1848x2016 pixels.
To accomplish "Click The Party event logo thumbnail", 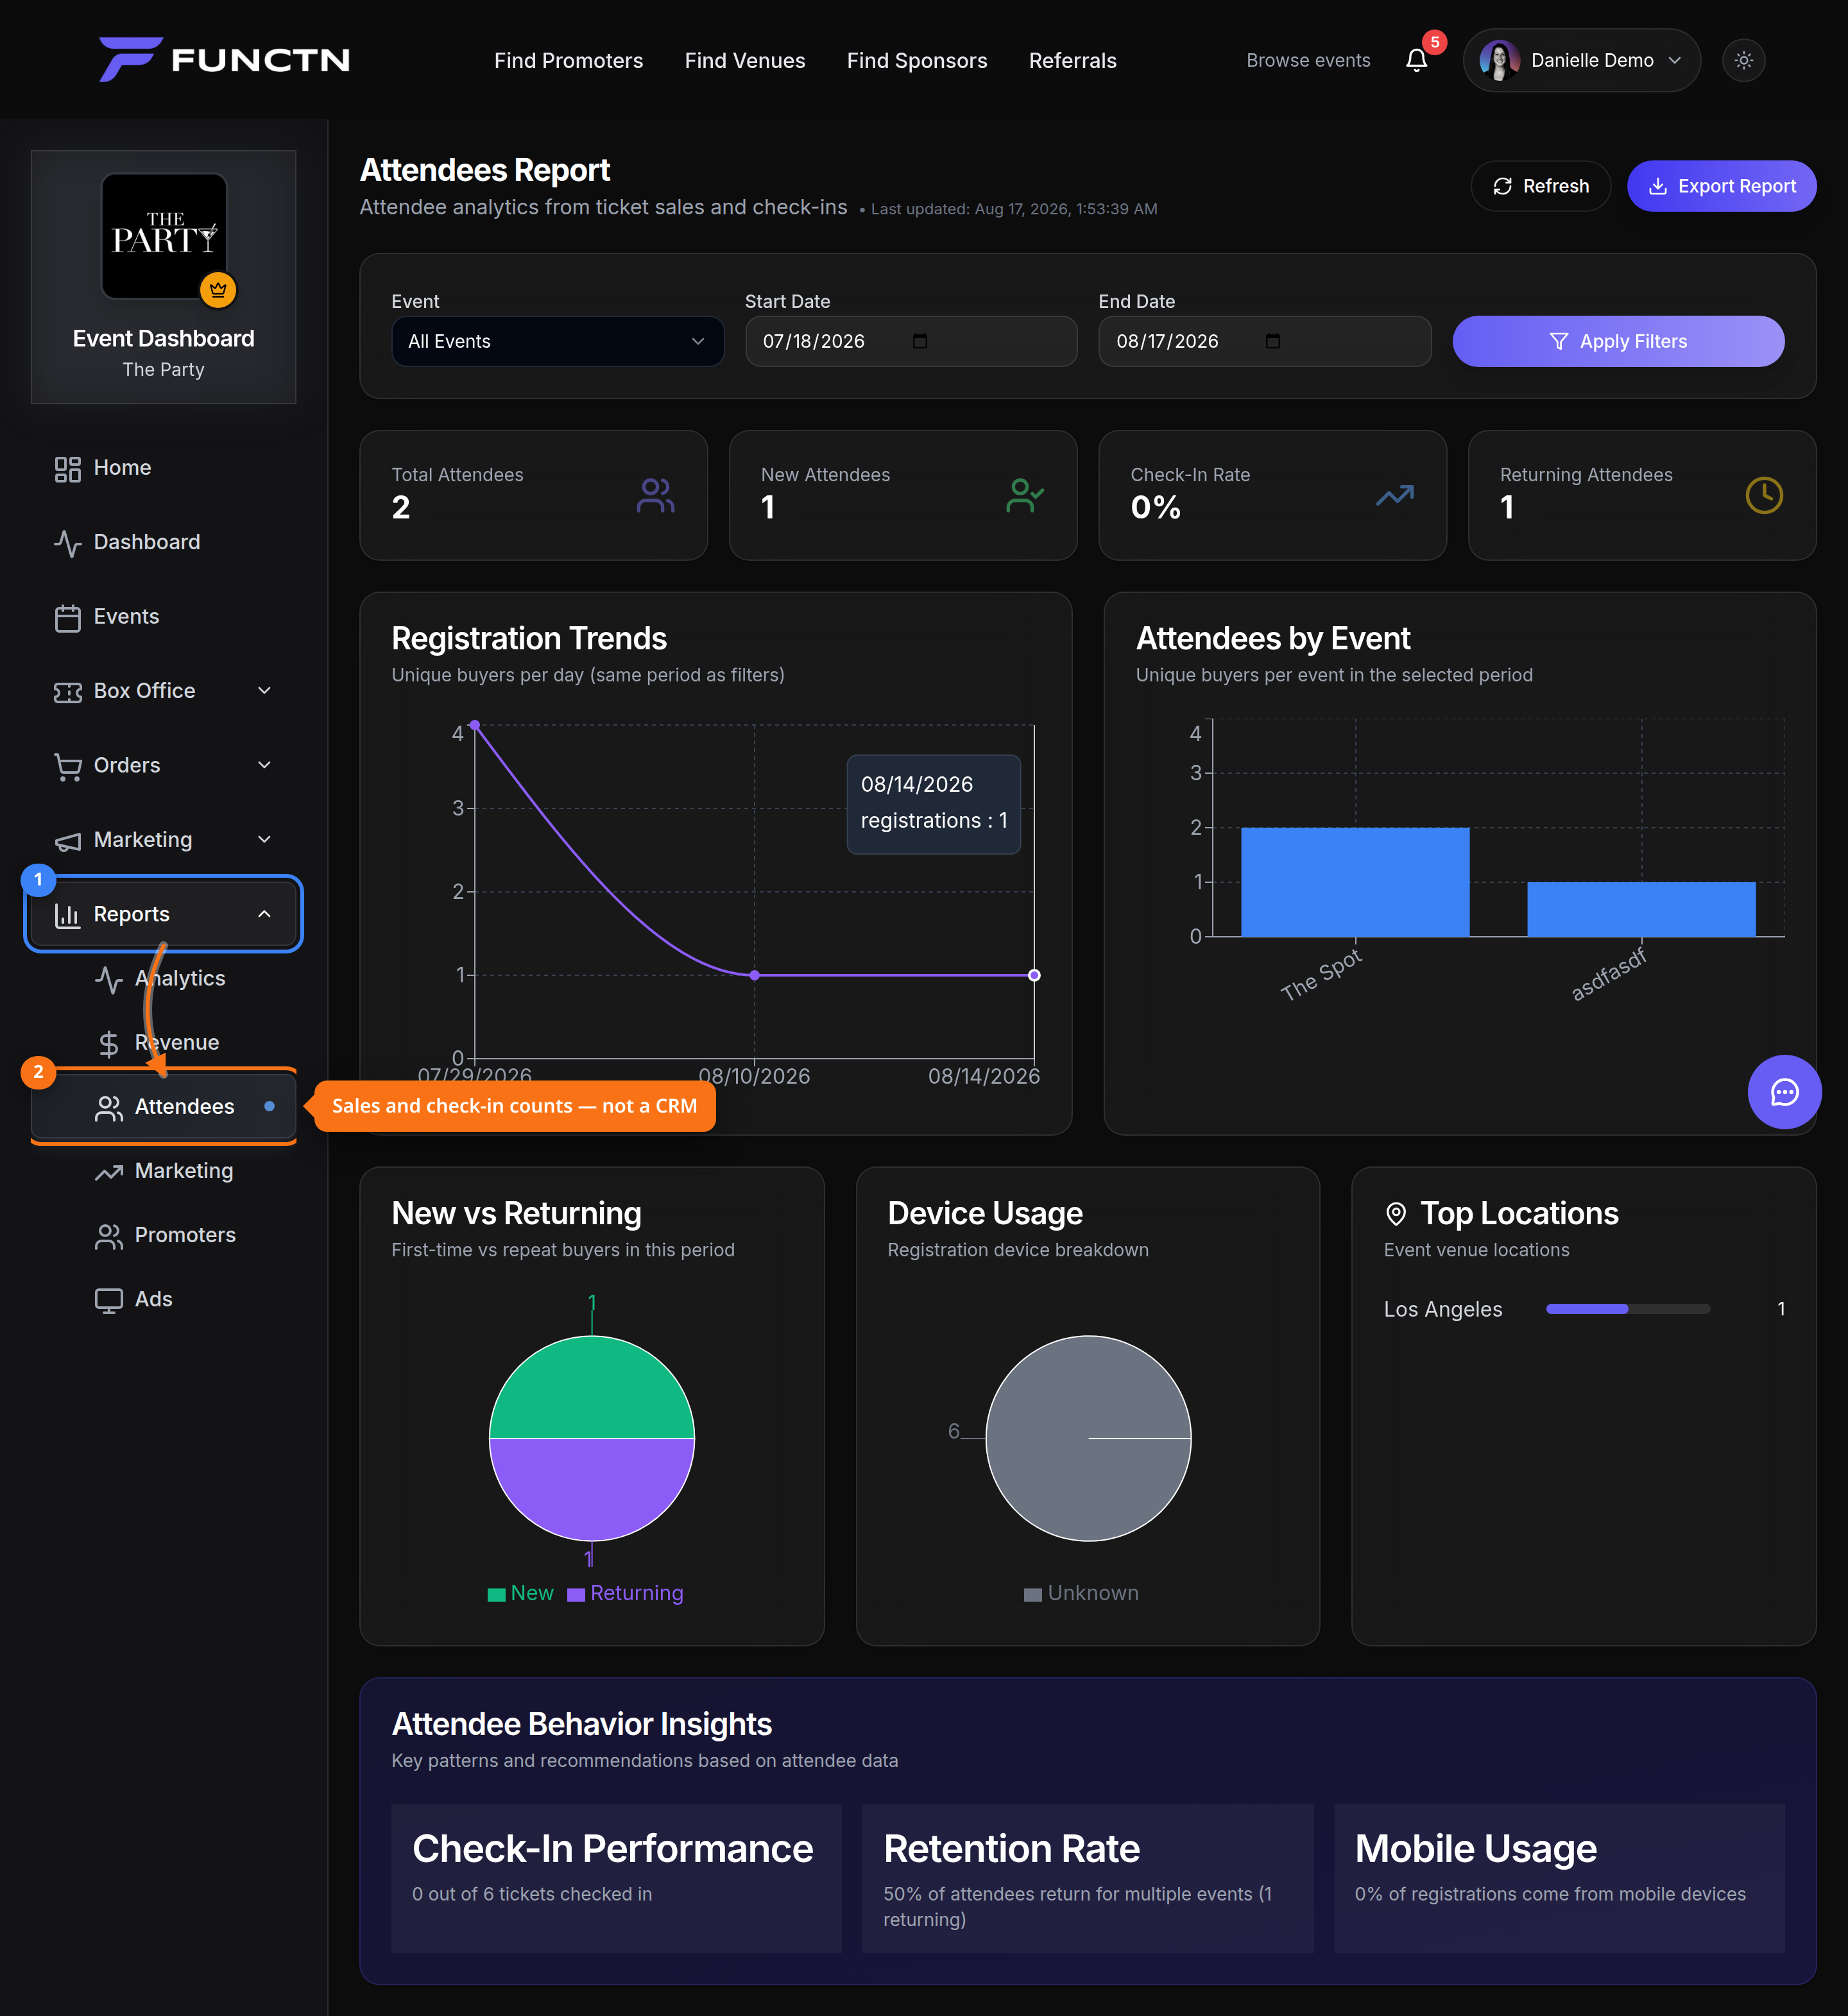I will coord(164,236).
